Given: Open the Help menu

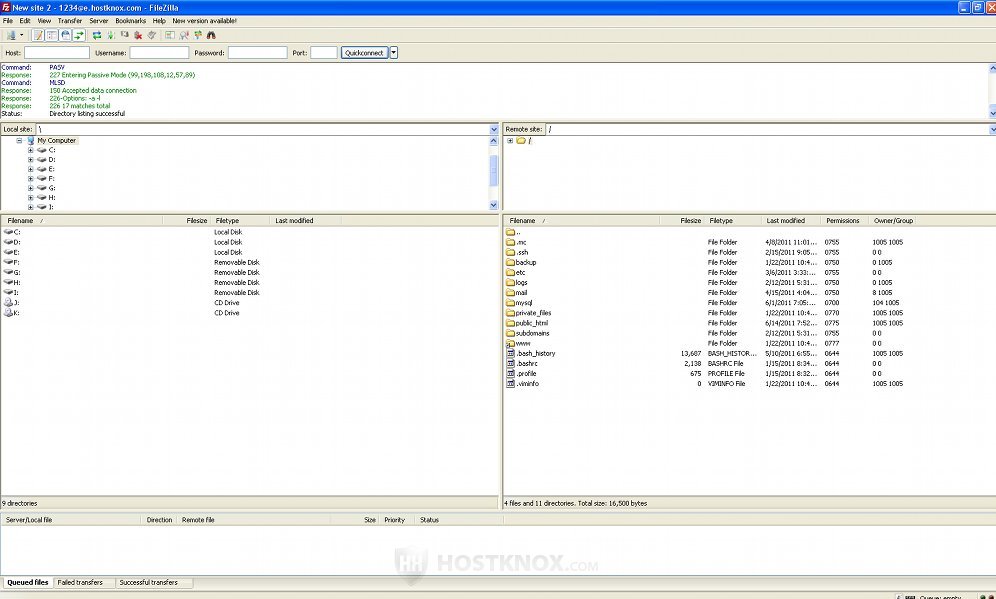Looking at the screenshot, I should (x=159, y=21).
